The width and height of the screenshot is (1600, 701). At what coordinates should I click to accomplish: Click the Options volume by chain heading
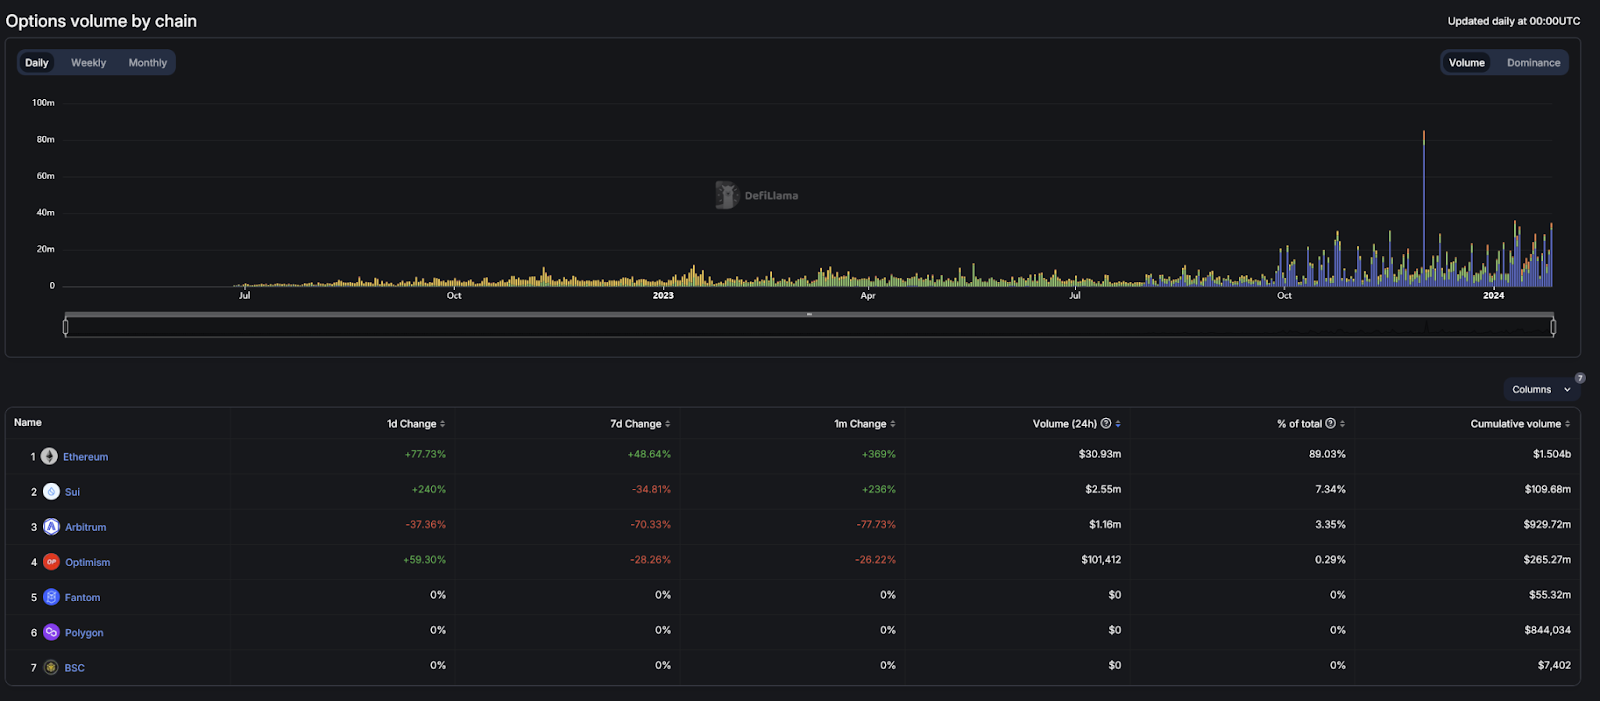101,21
